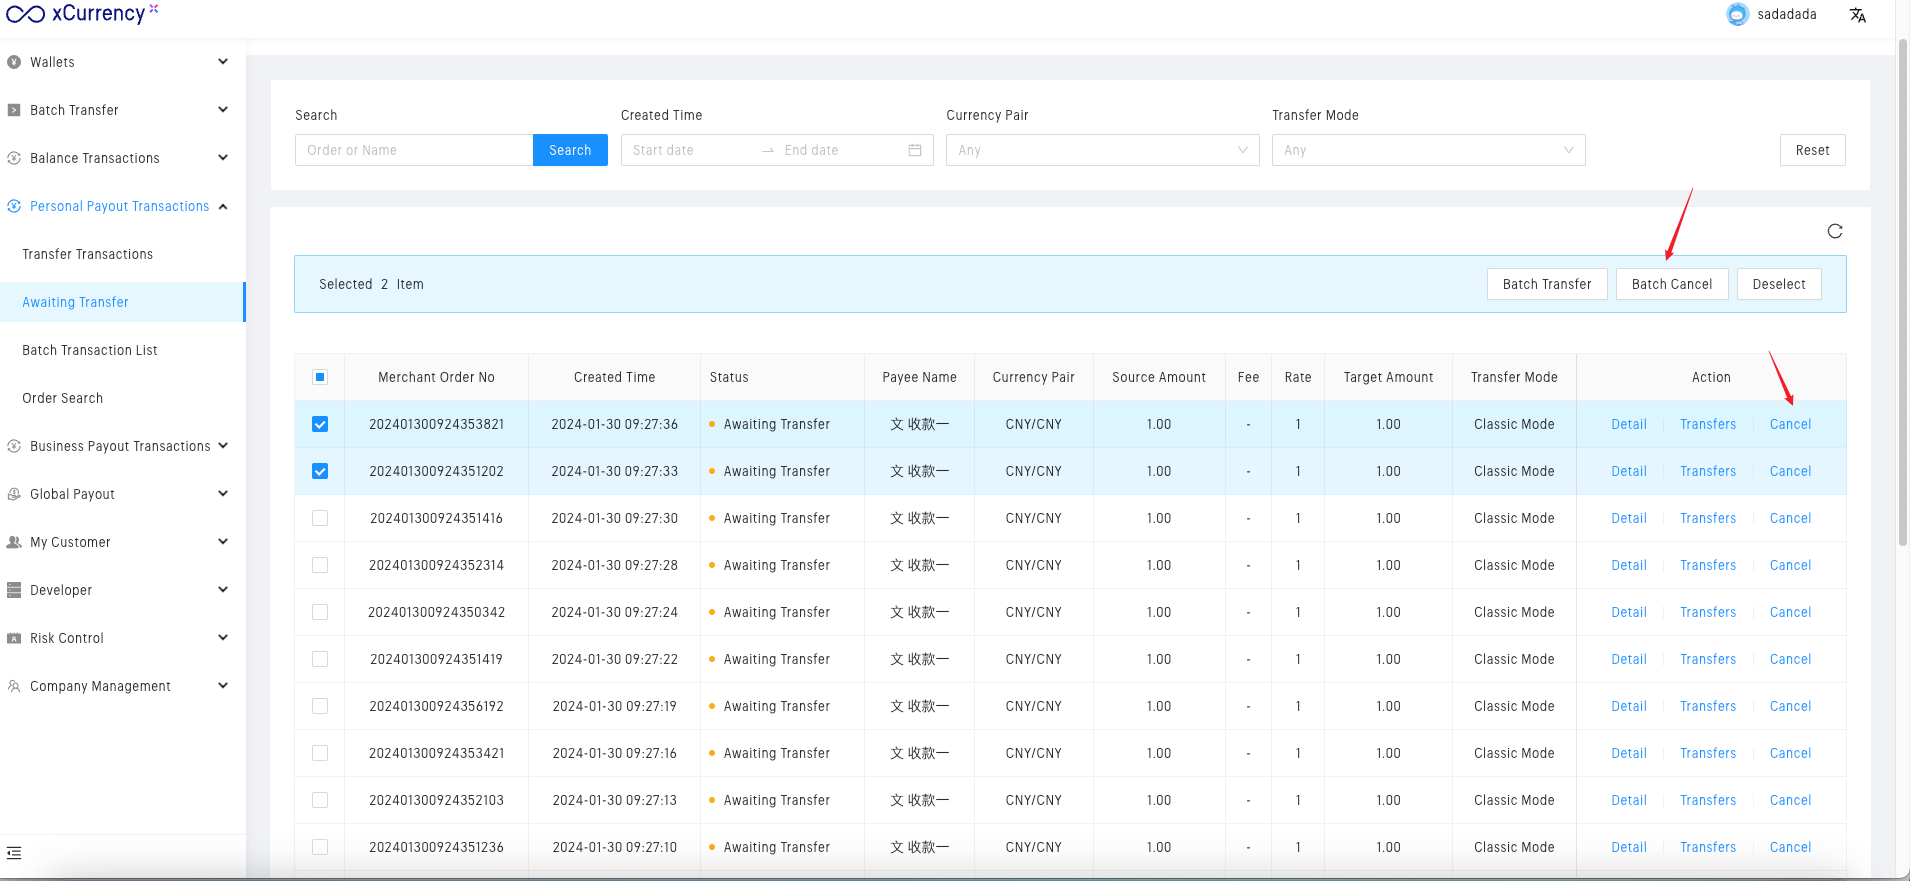Click the sidebar collapse icon at bottom

pos(14,853)
